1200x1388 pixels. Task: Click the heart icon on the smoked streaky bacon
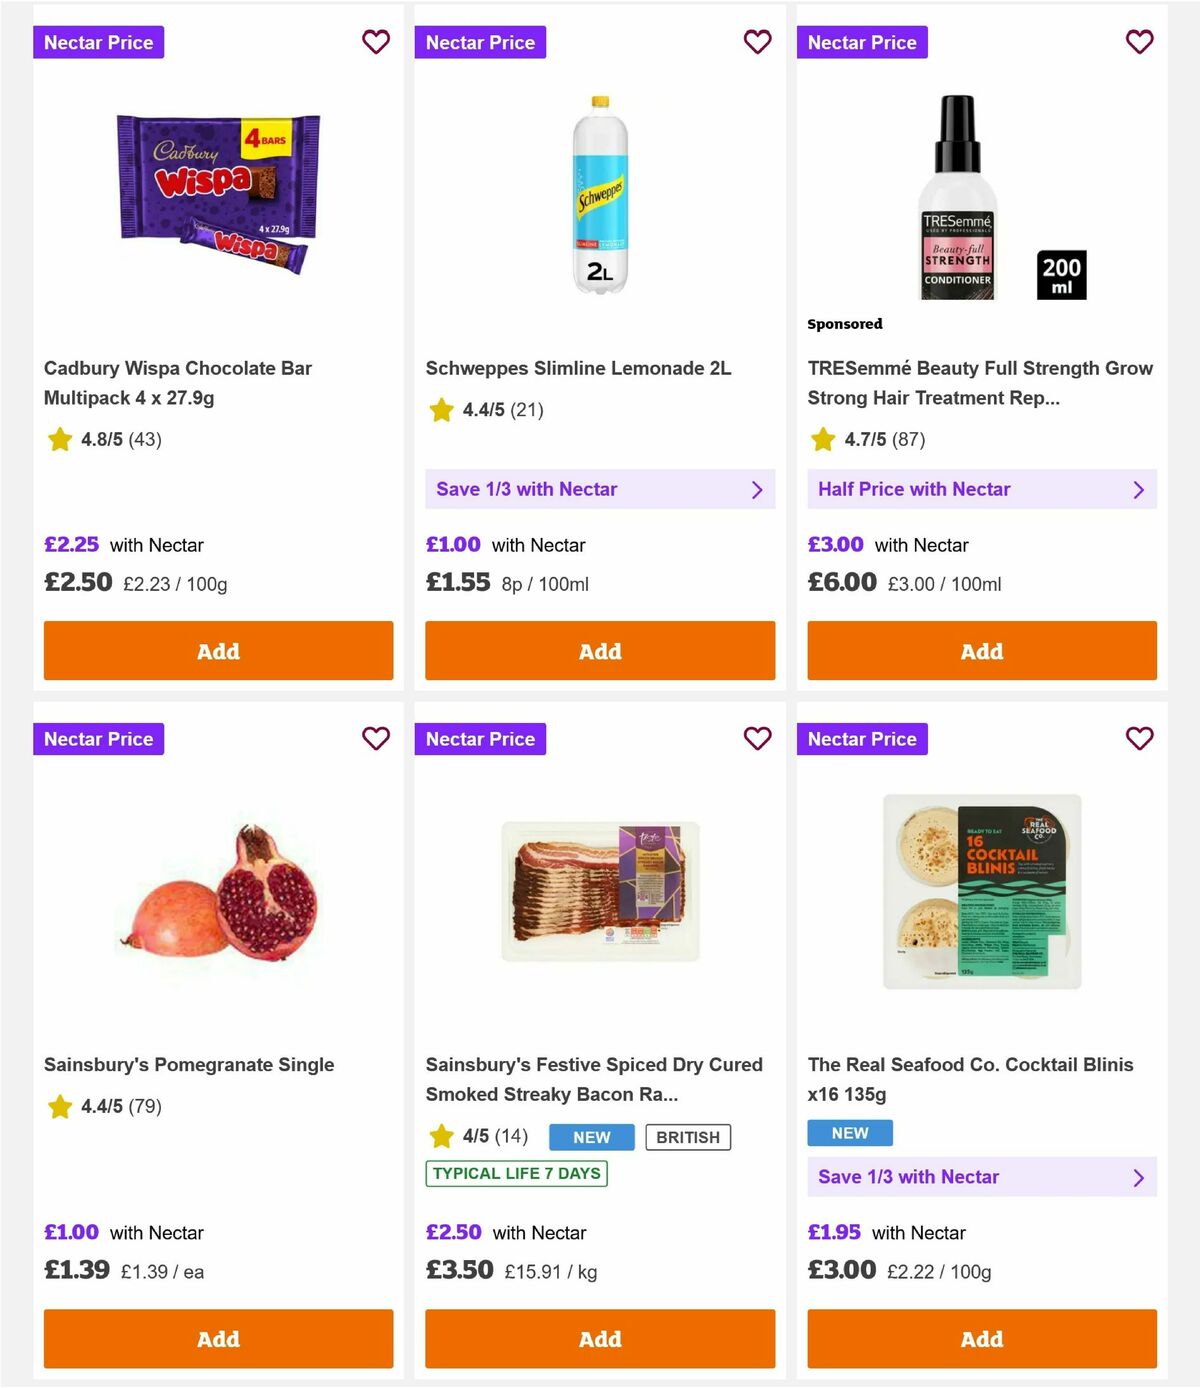pos(757,739)
